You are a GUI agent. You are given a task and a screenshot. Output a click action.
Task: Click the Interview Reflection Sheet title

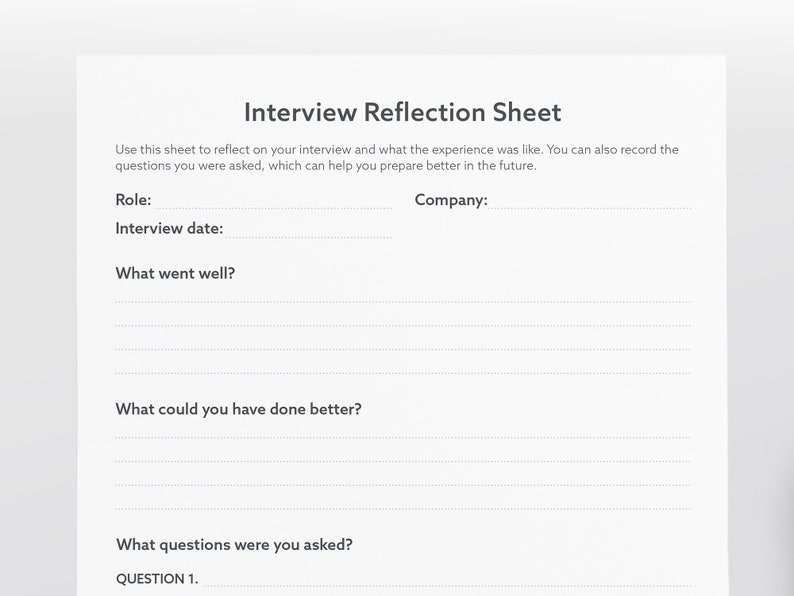(403, 112)
